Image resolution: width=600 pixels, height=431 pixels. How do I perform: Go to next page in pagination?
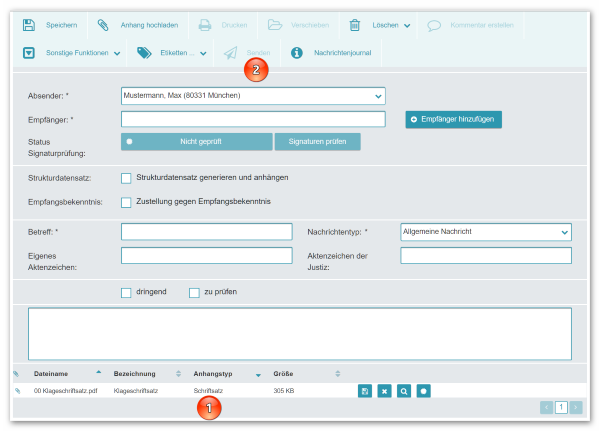(x=576, y=407)
